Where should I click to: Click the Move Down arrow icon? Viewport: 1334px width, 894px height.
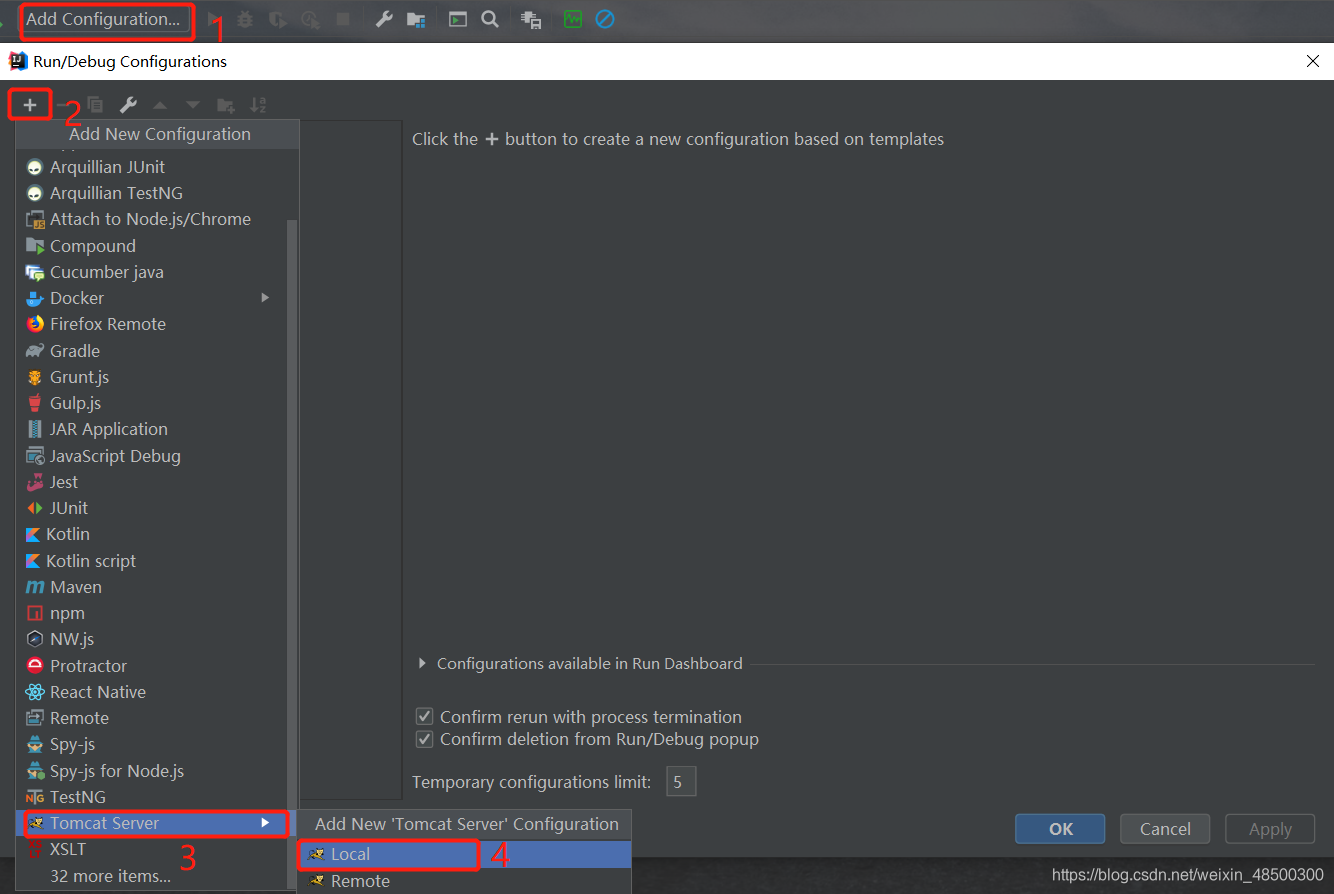coord(193,104)
